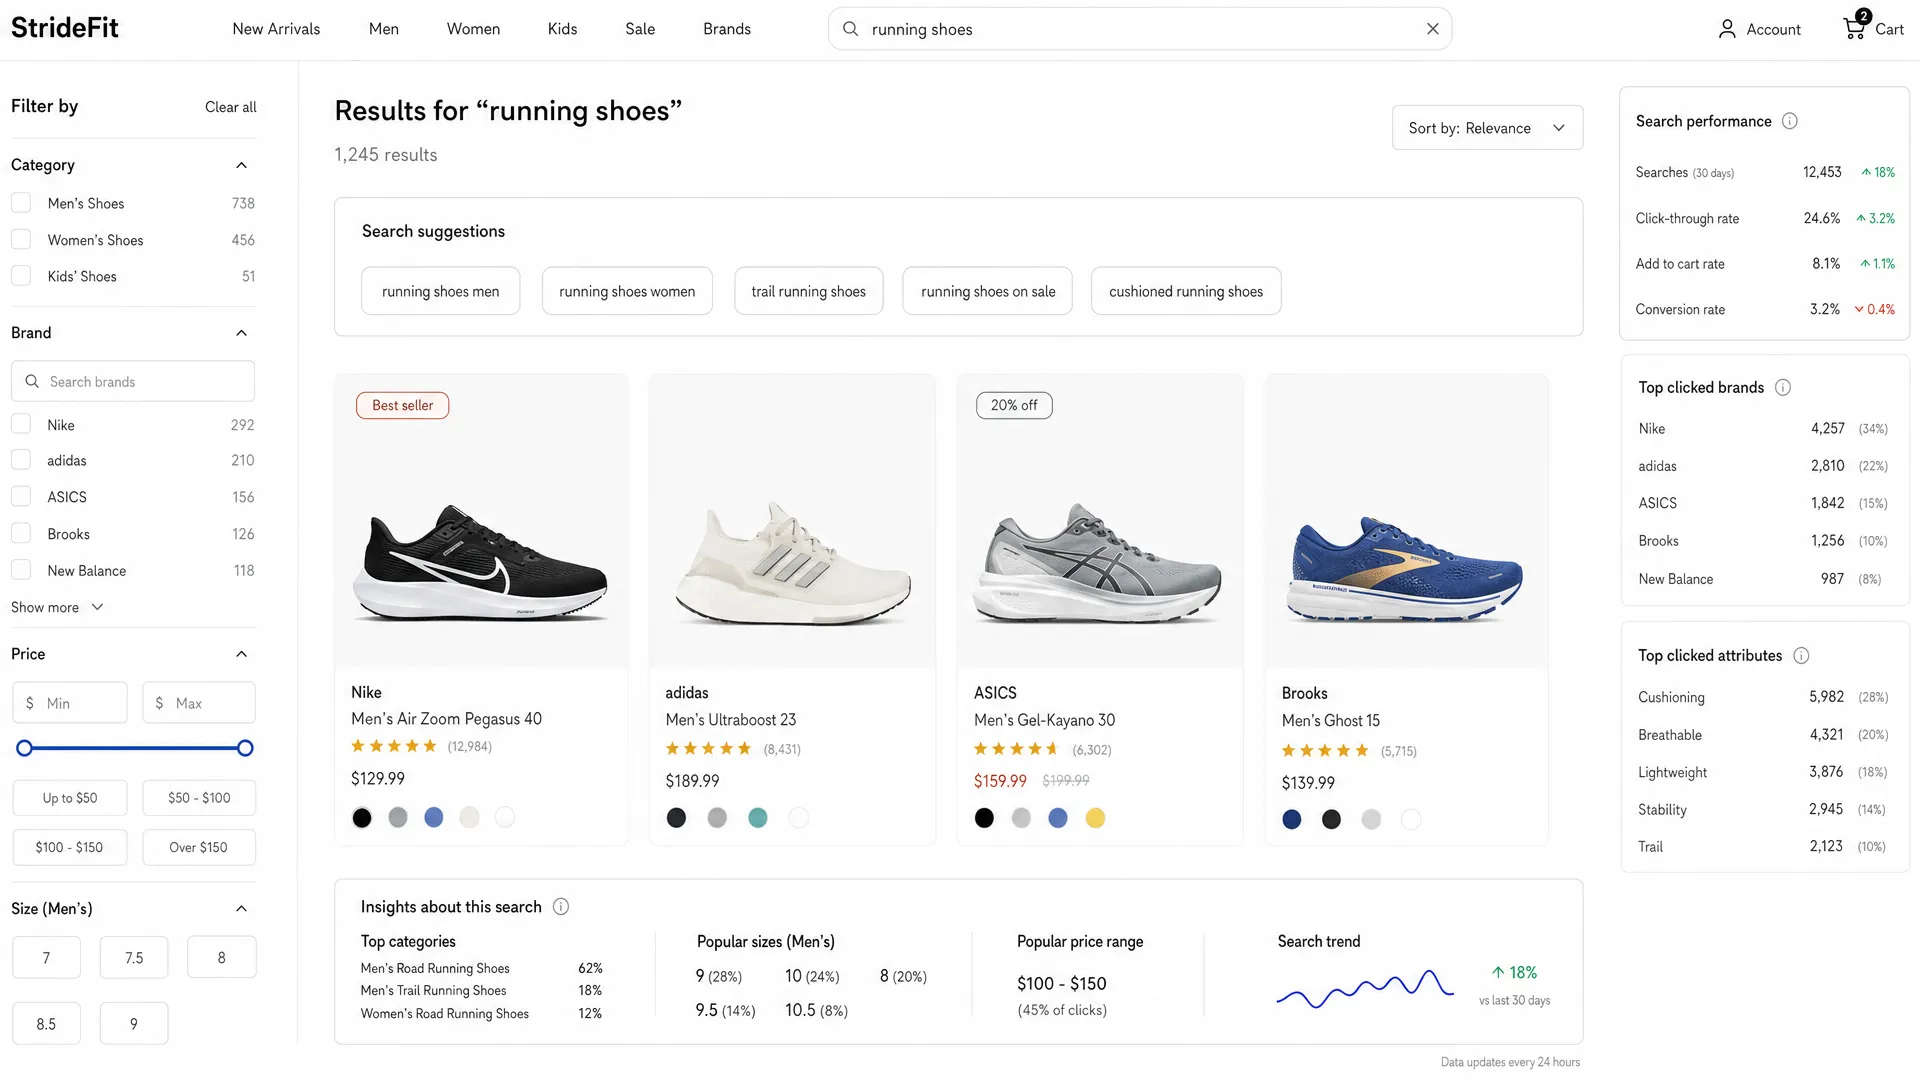Click star rating of Men's Ultraboost 23
Viewport: 1920px width, 1088px height.
pos(708,749)
